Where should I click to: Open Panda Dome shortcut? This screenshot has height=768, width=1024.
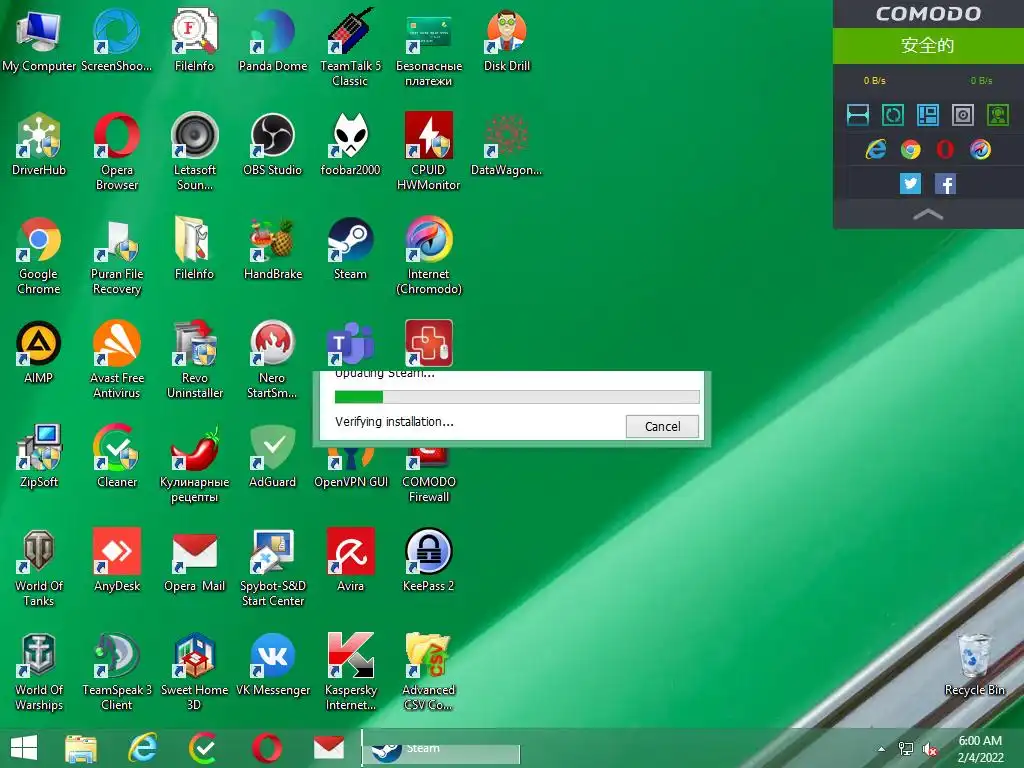(272, 40)
